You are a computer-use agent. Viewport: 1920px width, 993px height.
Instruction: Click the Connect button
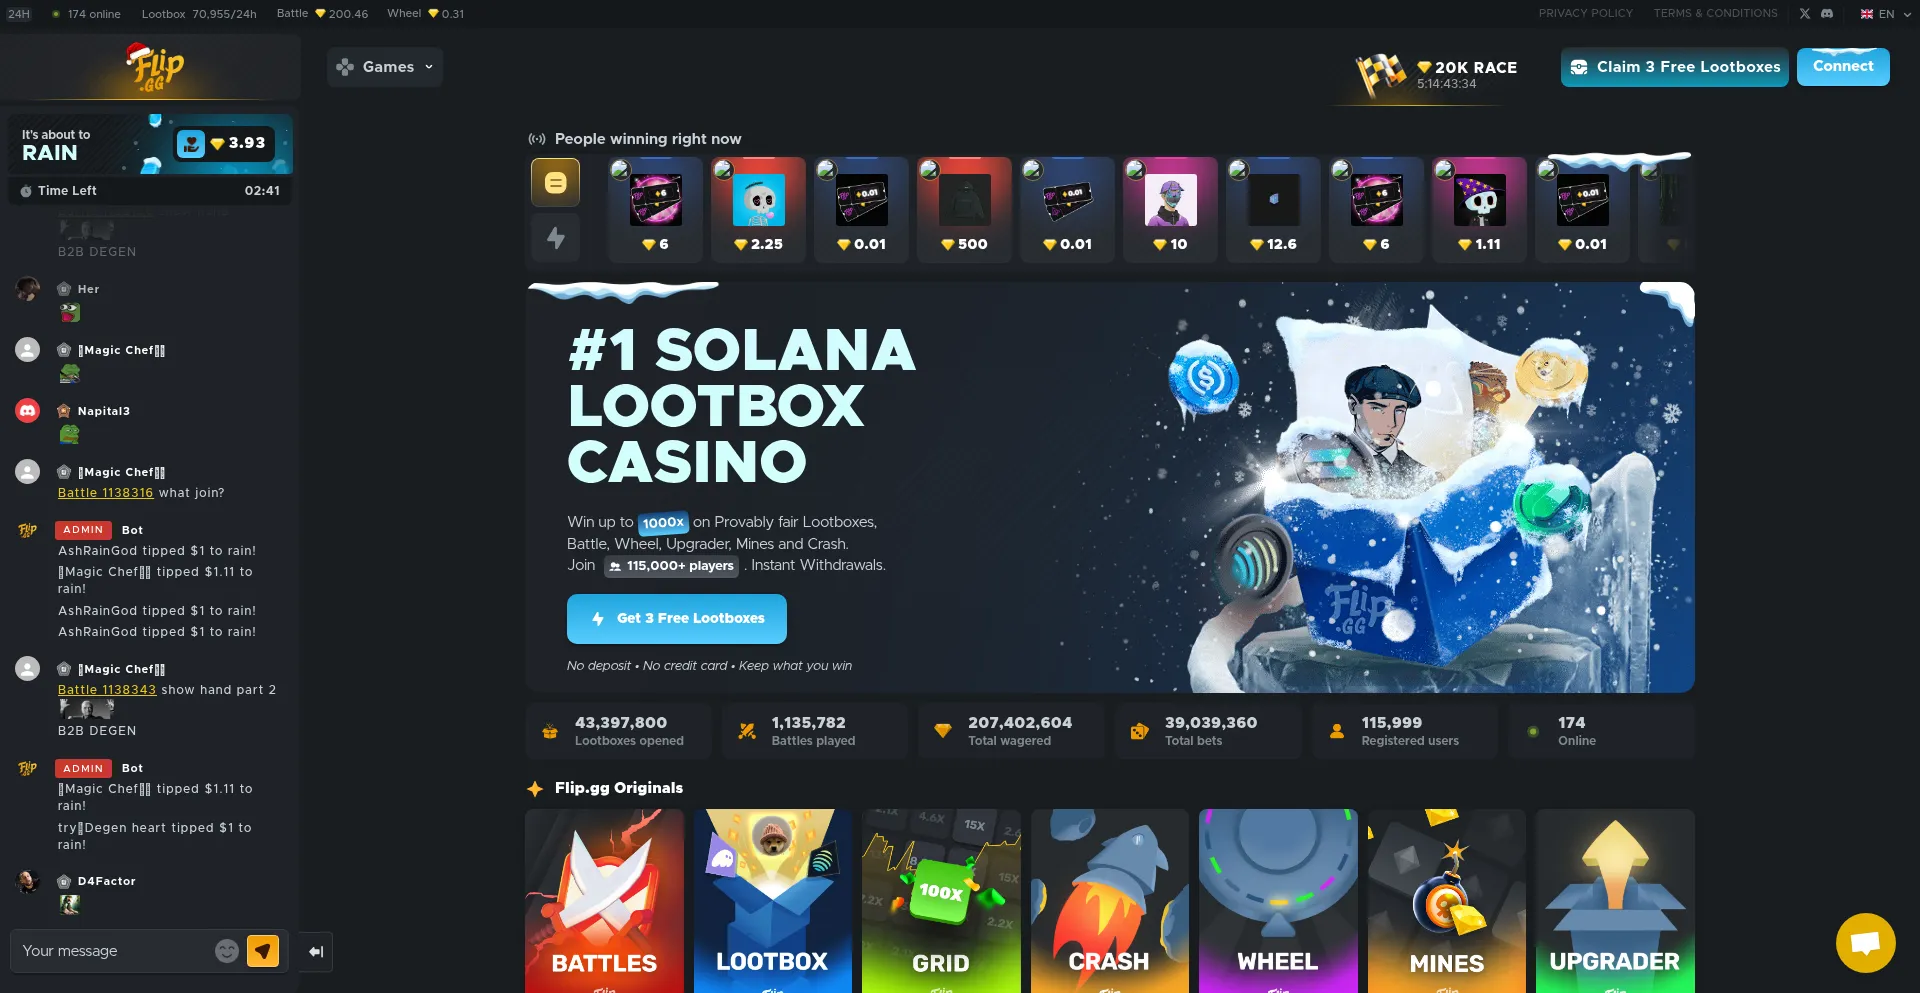coord(1843,67)
